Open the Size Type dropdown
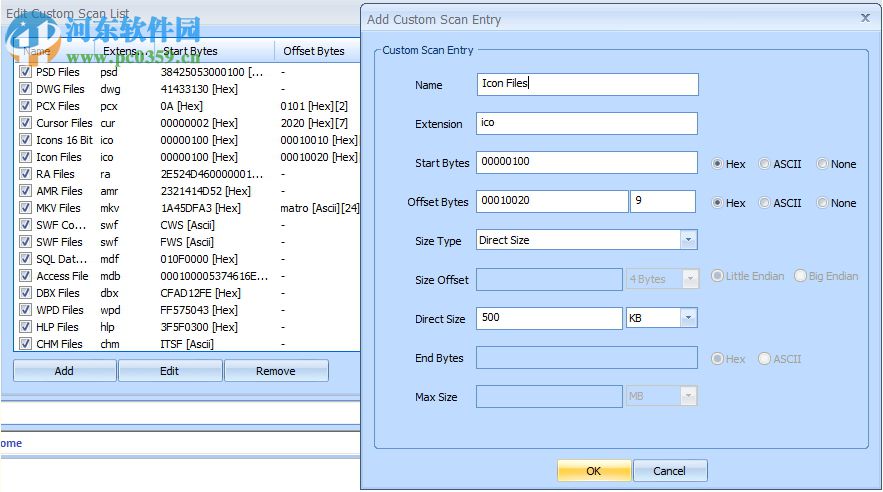The width and height of the screenshot is (883, 492). (x=688, y=240)
